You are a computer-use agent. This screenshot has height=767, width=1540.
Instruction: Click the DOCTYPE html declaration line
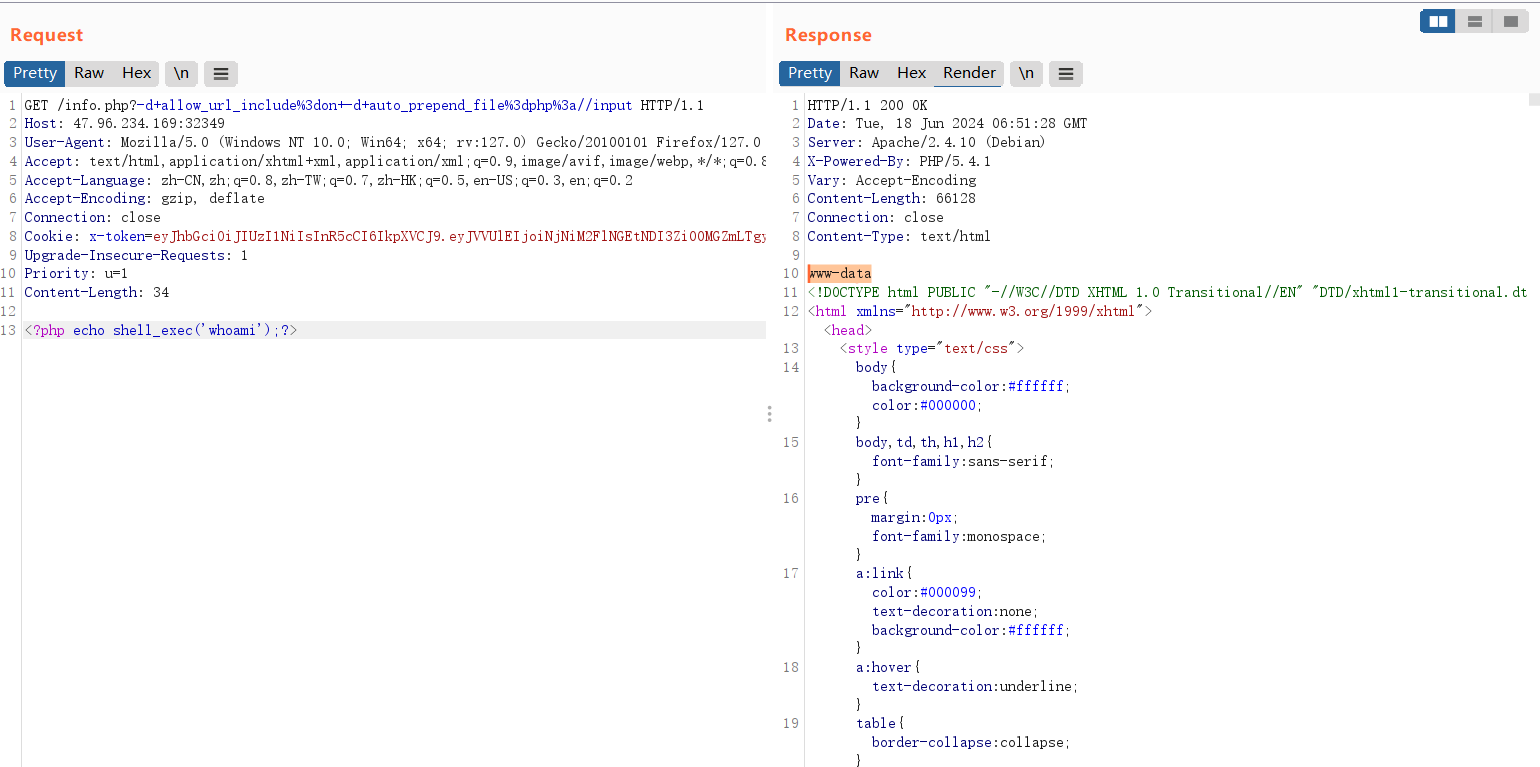tap(1167, 293)
